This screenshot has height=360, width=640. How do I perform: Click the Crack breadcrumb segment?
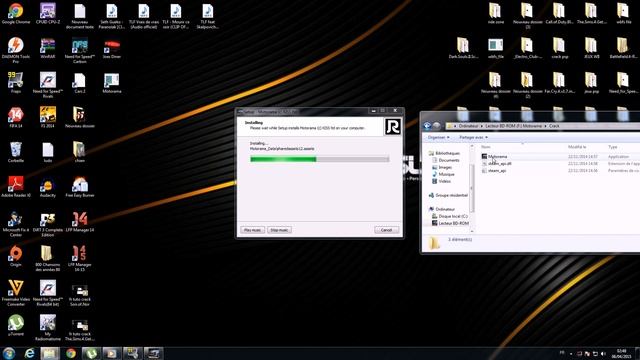pos(554,126)
